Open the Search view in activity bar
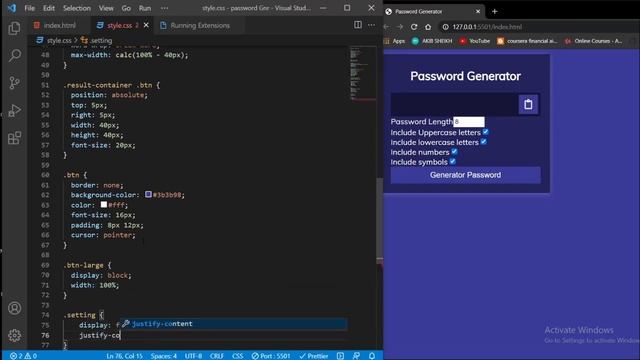Image resolution: width=640 pixels, height=360 pixels. pyautogui.click(x=14, y=56)
